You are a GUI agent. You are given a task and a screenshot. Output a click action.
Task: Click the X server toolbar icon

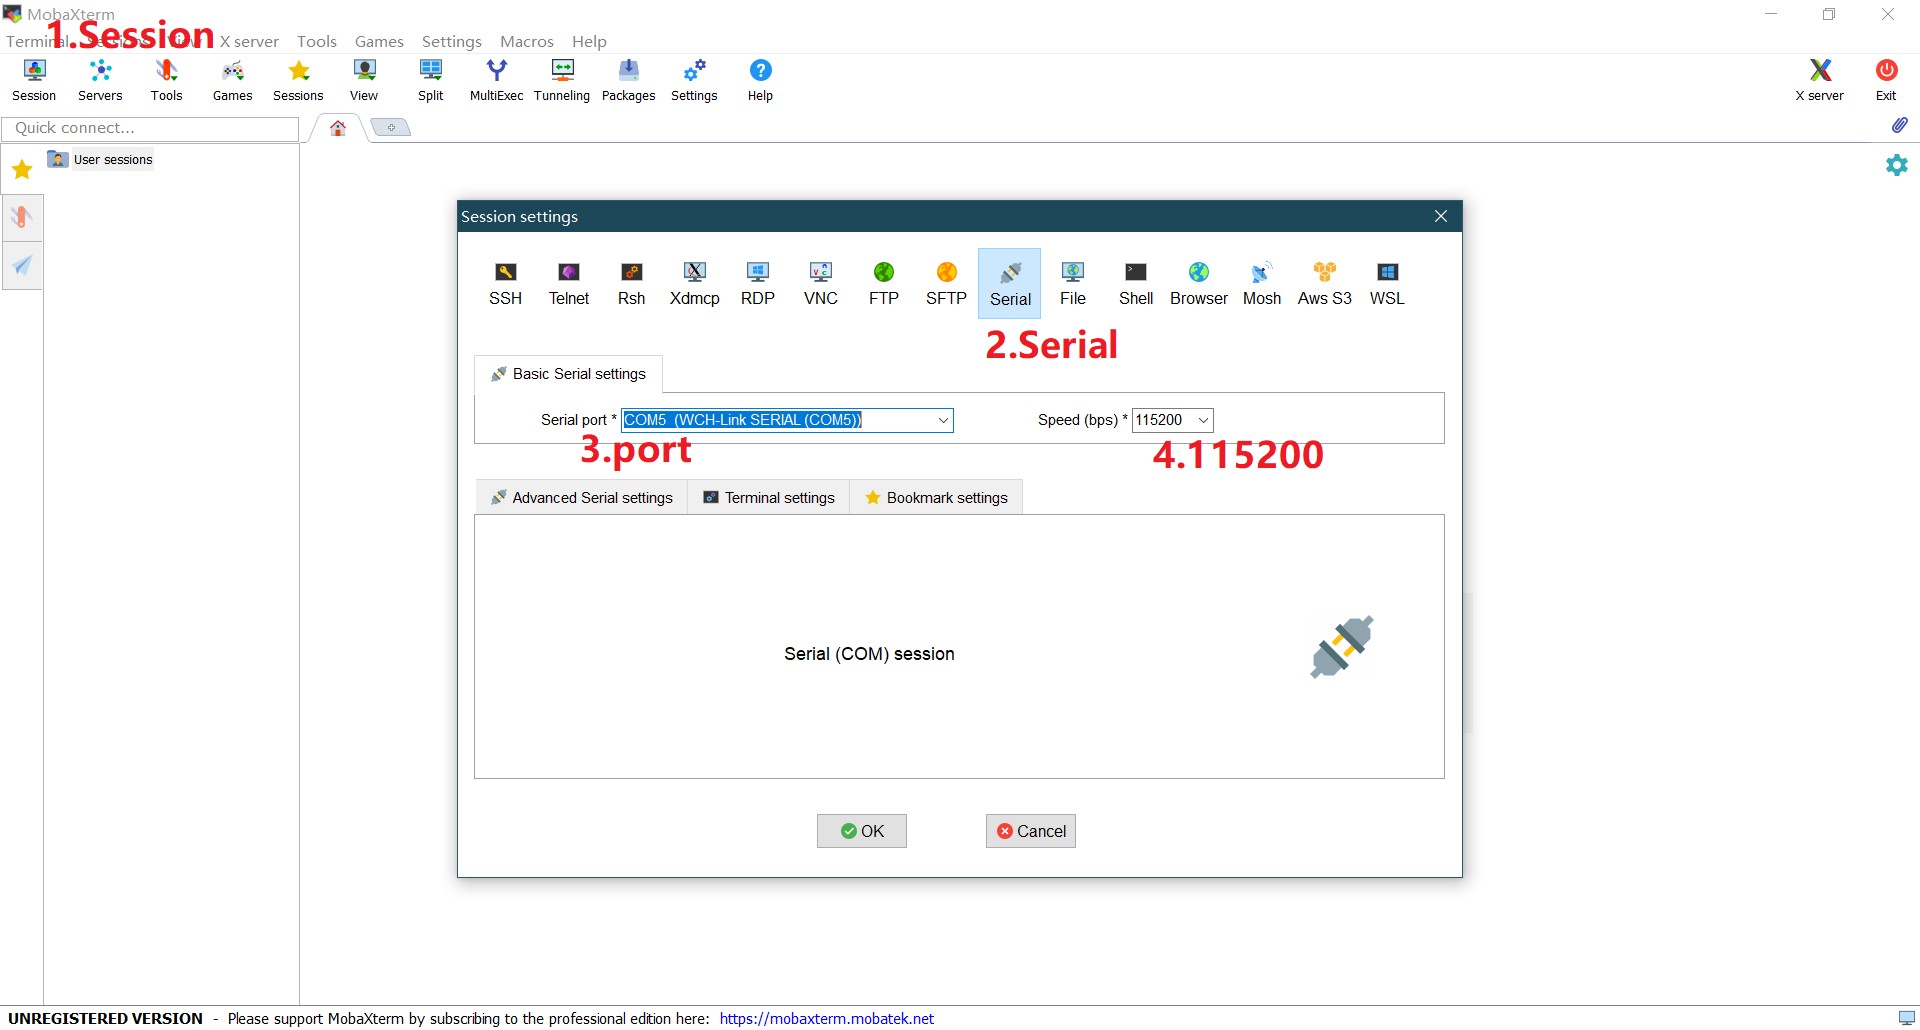point(1819,80)
